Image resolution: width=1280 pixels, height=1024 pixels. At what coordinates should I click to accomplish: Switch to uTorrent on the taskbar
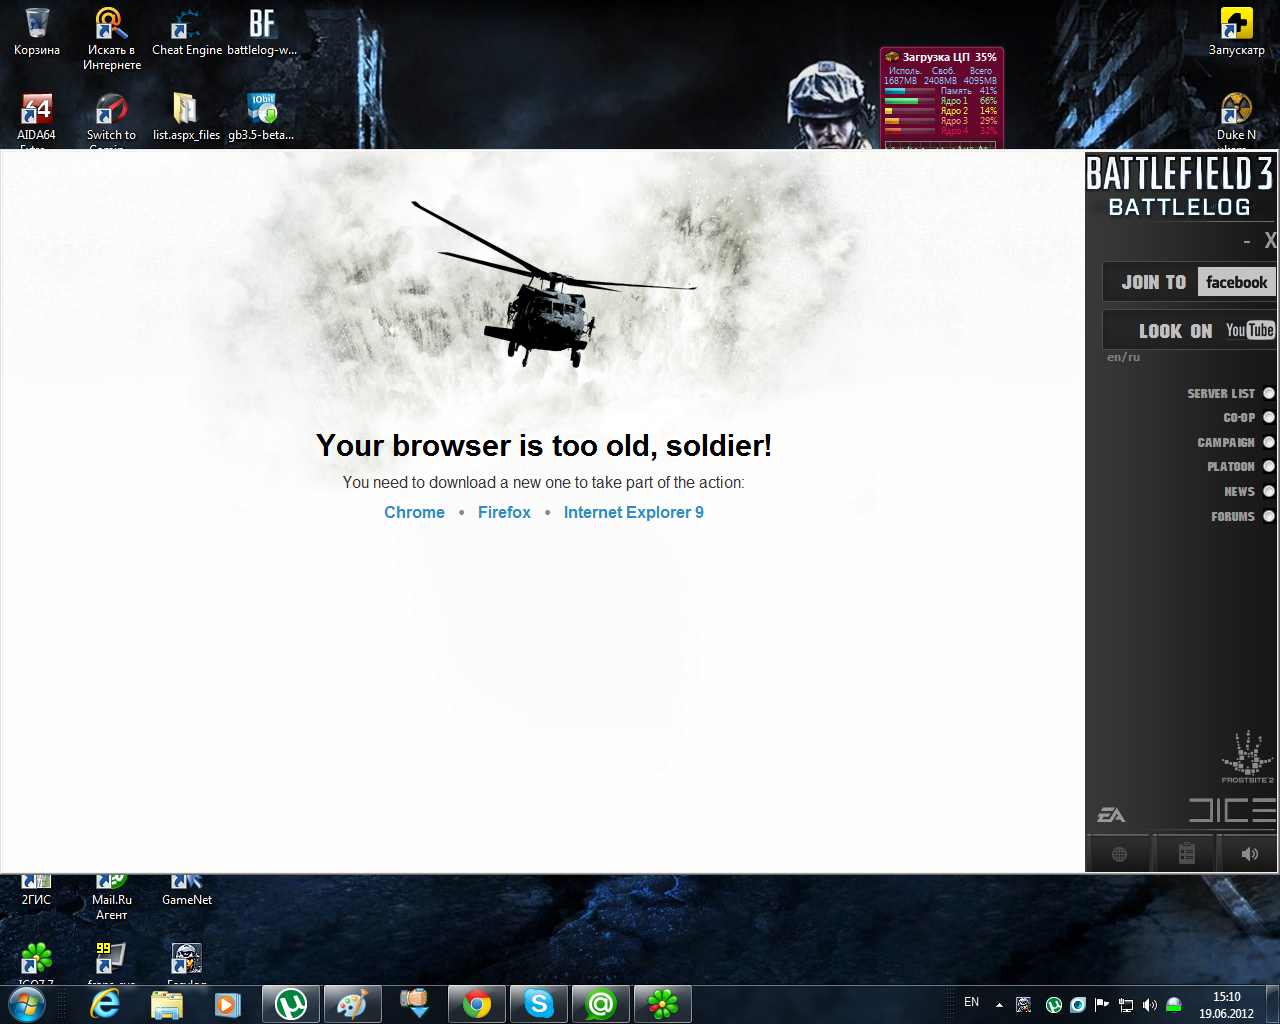(291, 1004)
